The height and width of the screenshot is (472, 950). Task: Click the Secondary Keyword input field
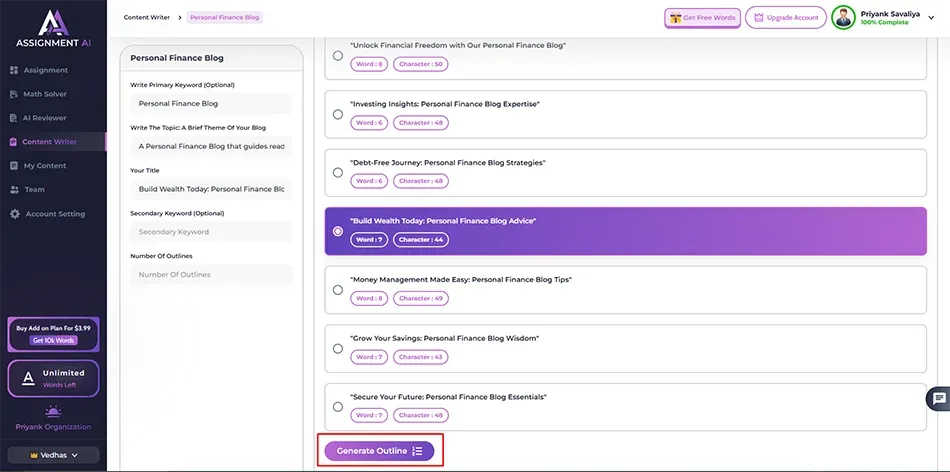(x=210, y=232)
